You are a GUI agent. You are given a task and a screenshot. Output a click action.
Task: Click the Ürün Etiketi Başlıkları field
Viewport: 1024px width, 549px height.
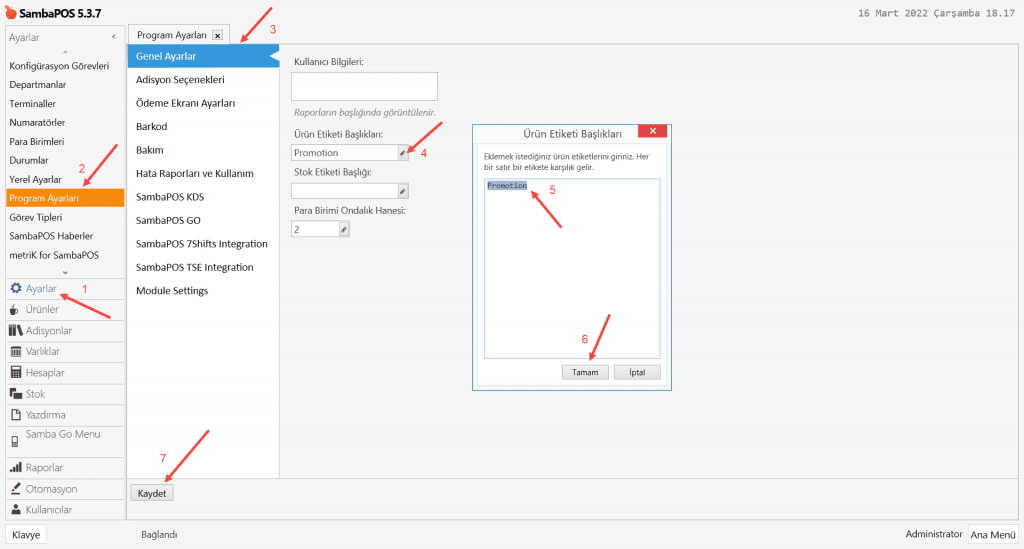tap(345, 153)
